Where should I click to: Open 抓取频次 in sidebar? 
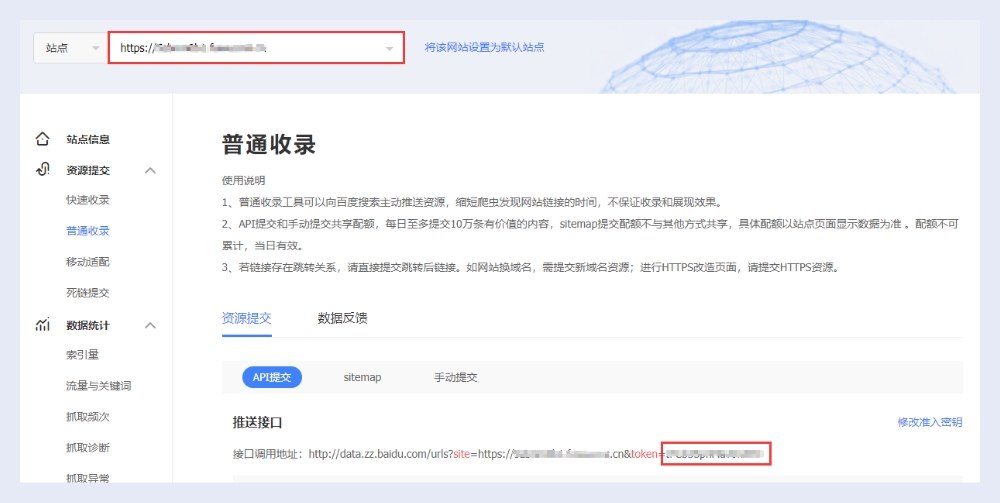click(x=88, y=416)
